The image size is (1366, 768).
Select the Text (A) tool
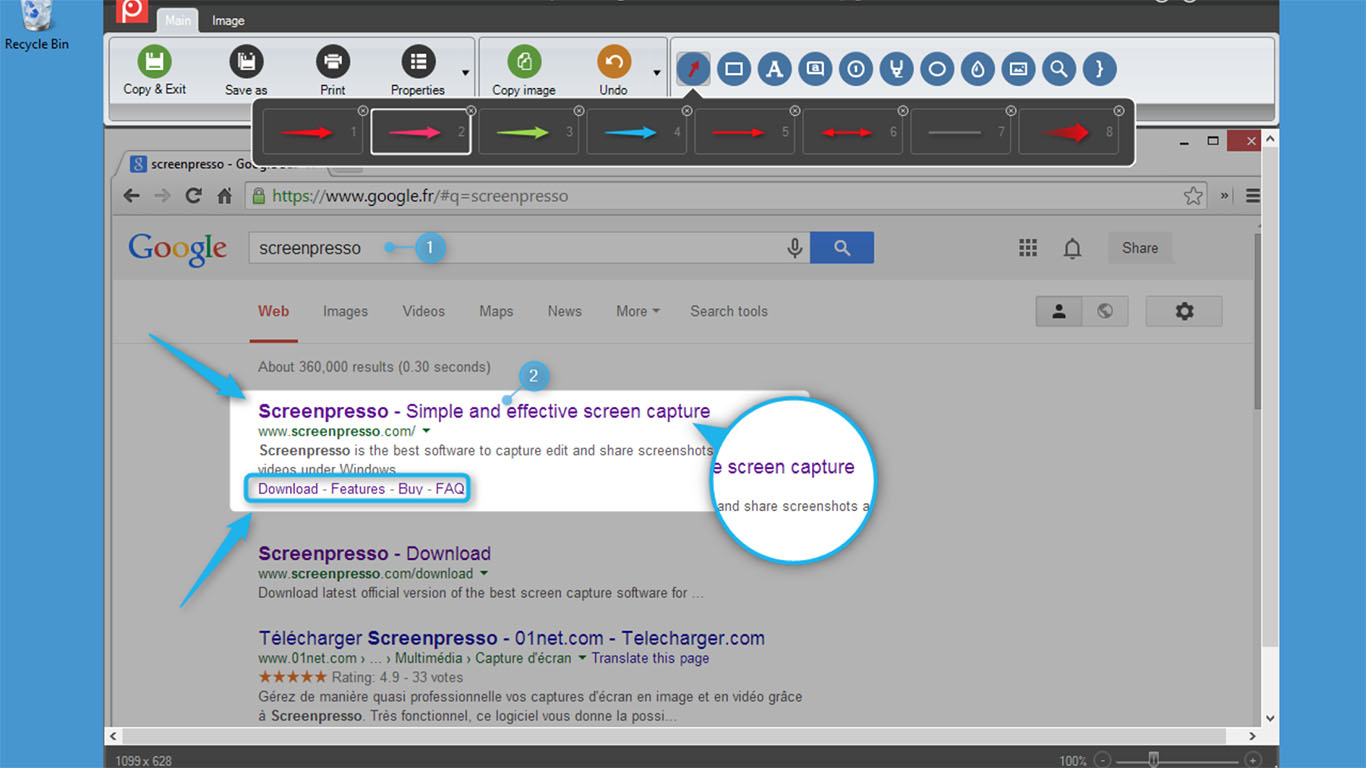click(x=774, y=69)
